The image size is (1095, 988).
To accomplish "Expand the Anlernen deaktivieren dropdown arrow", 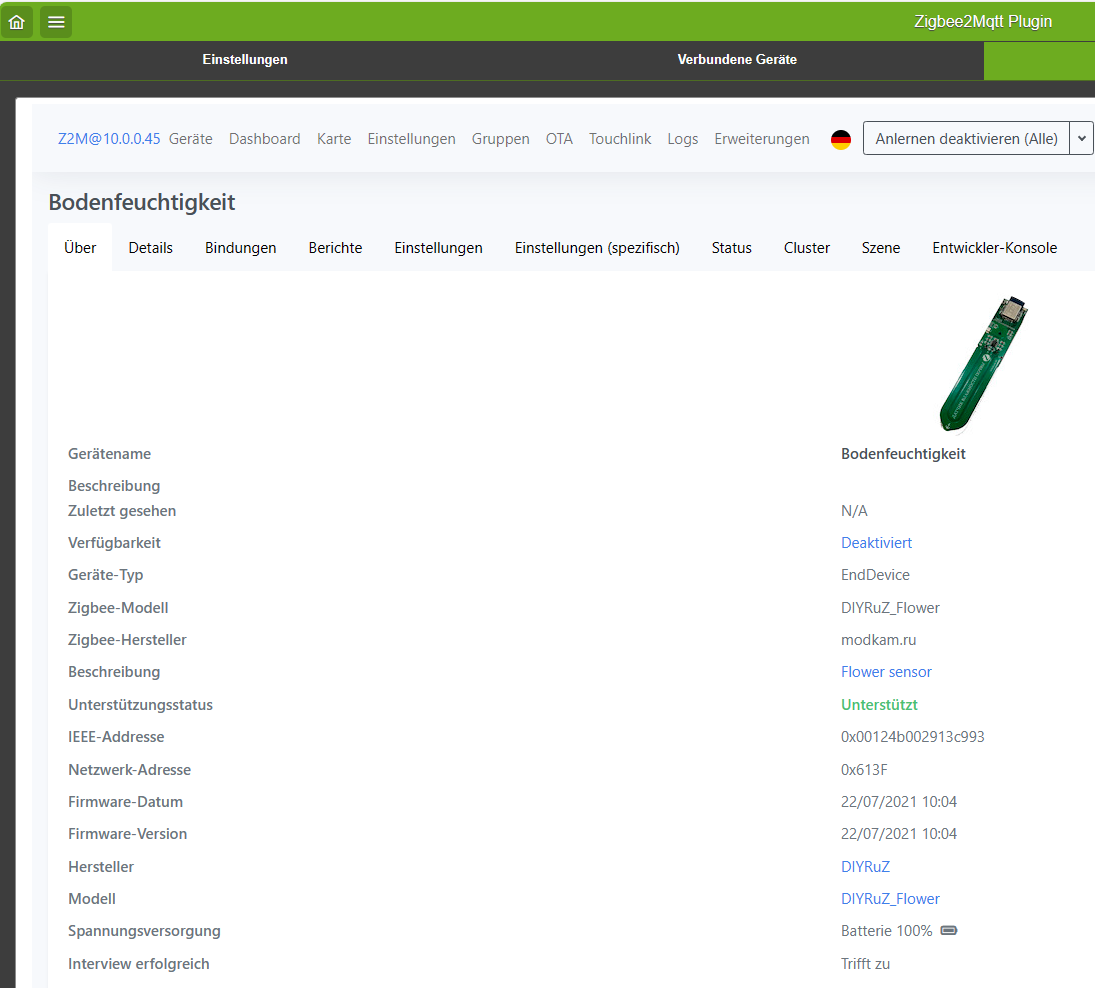I will (x=1081, y=138).
